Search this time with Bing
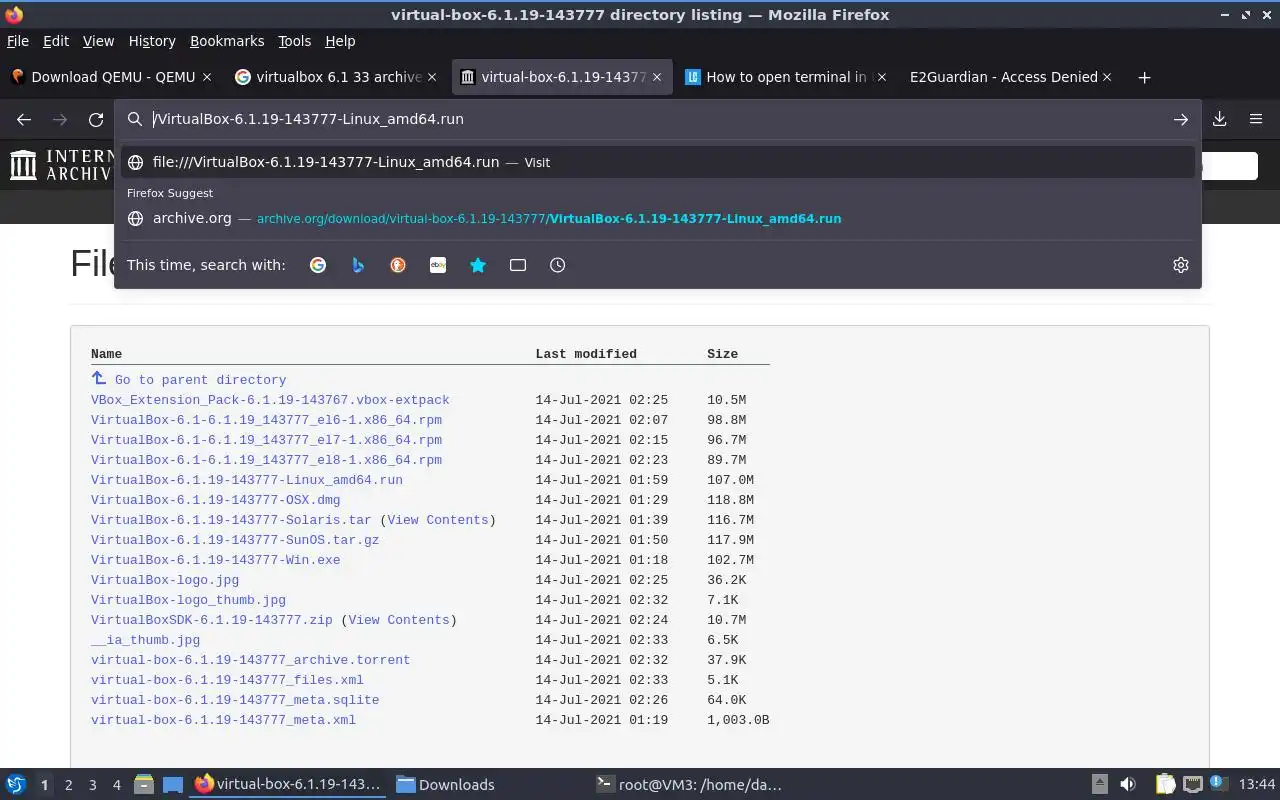Screen dimensions: 1280x800 pos(358,265)
